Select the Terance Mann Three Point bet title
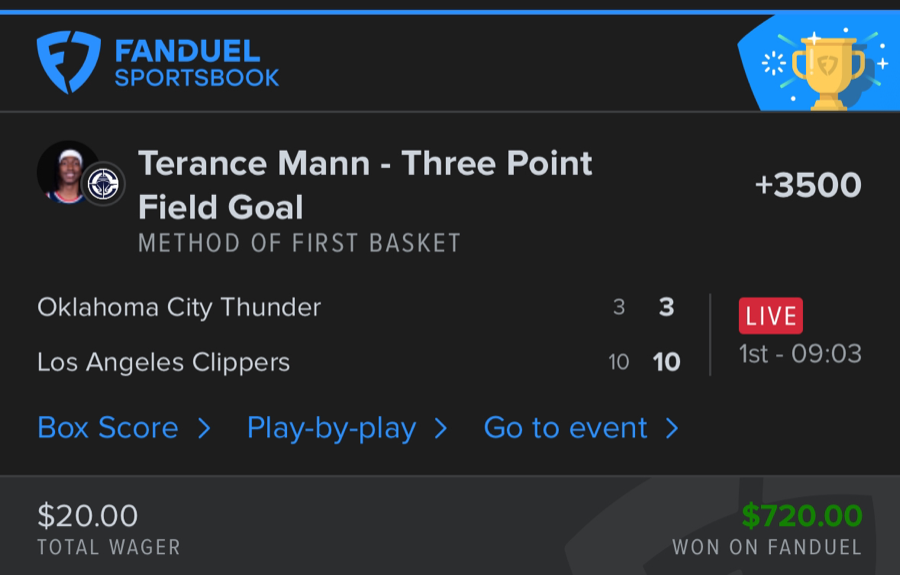900x575 pixels. (x=365, y=185)
